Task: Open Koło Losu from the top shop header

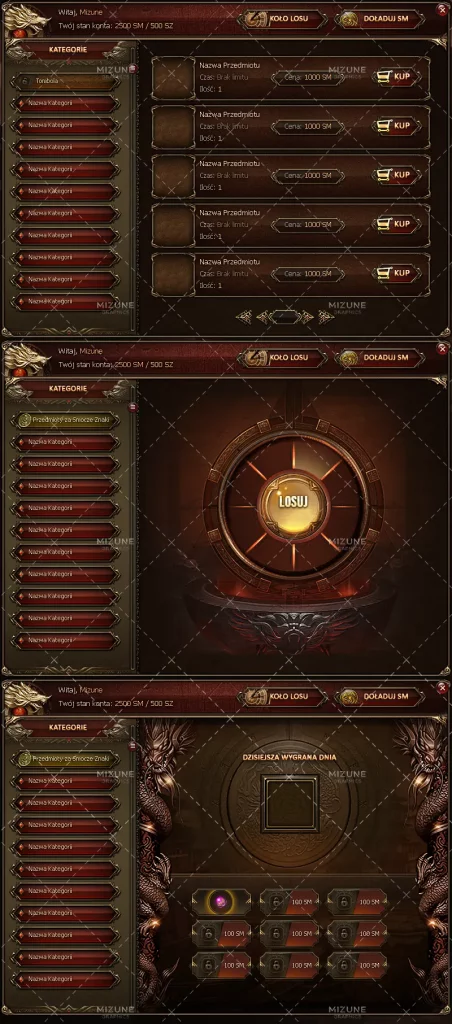Action: click(283, 19)
